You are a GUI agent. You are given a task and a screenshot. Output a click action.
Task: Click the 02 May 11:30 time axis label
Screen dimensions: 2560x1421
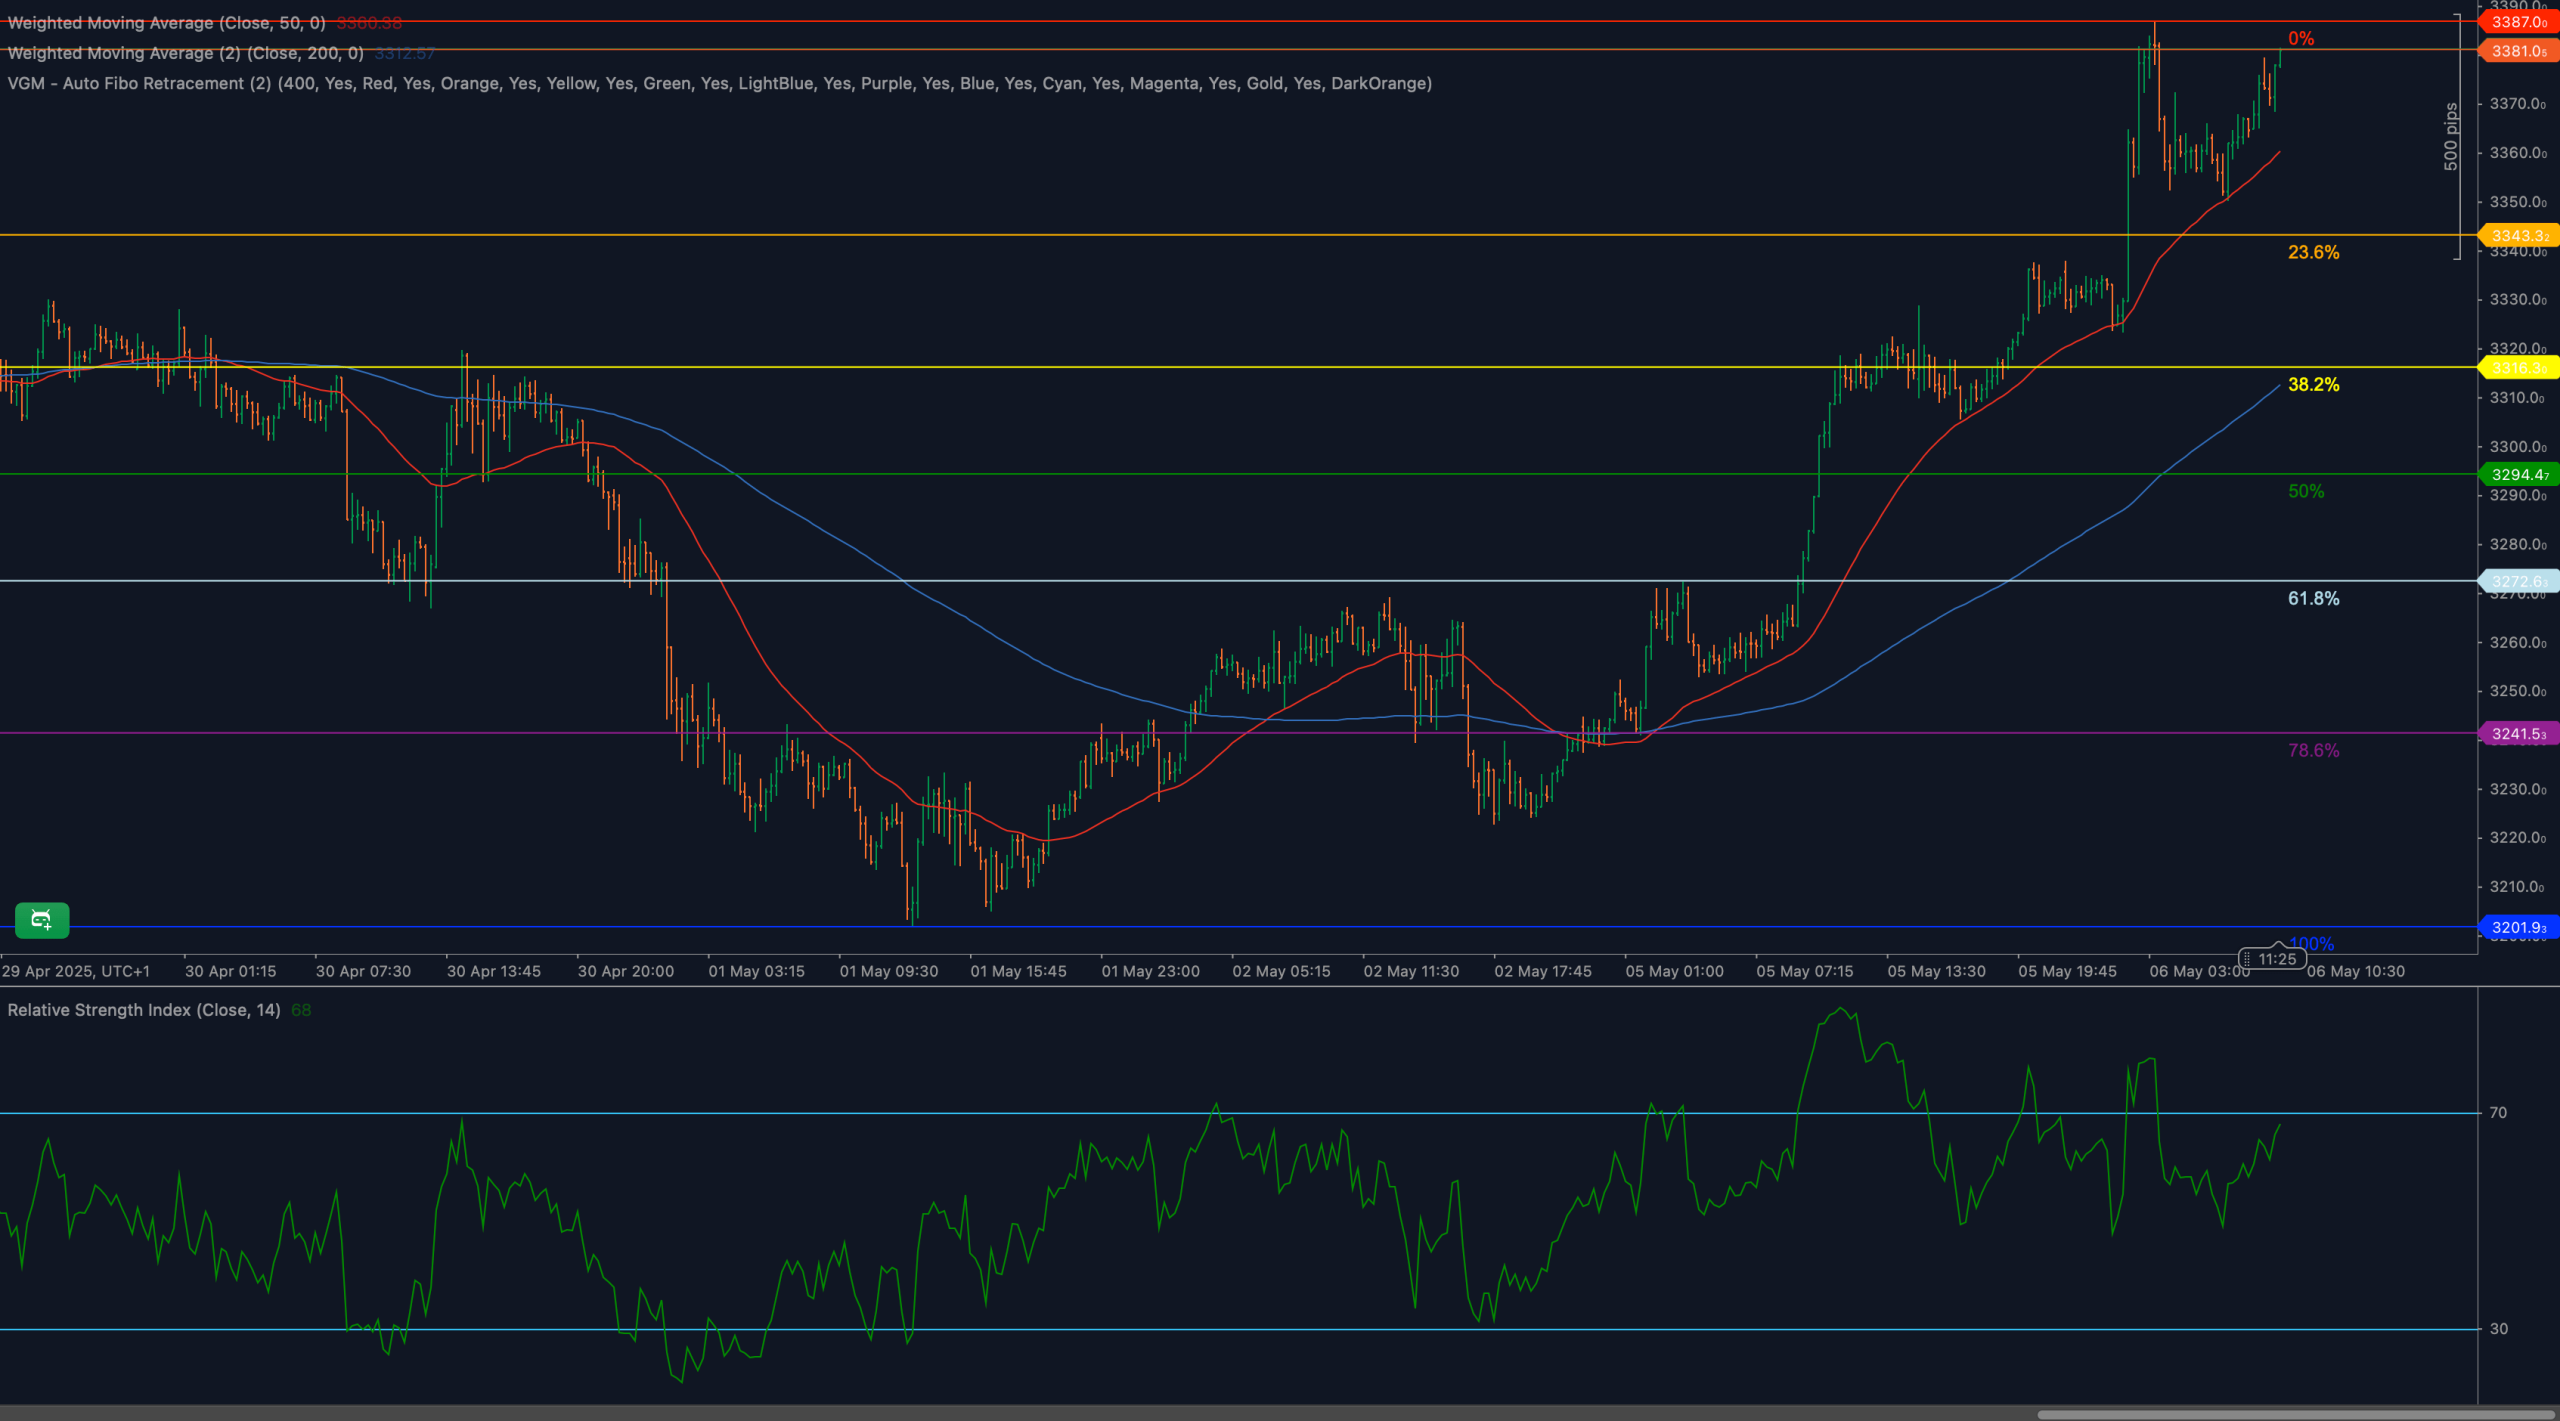[1410, 971]
